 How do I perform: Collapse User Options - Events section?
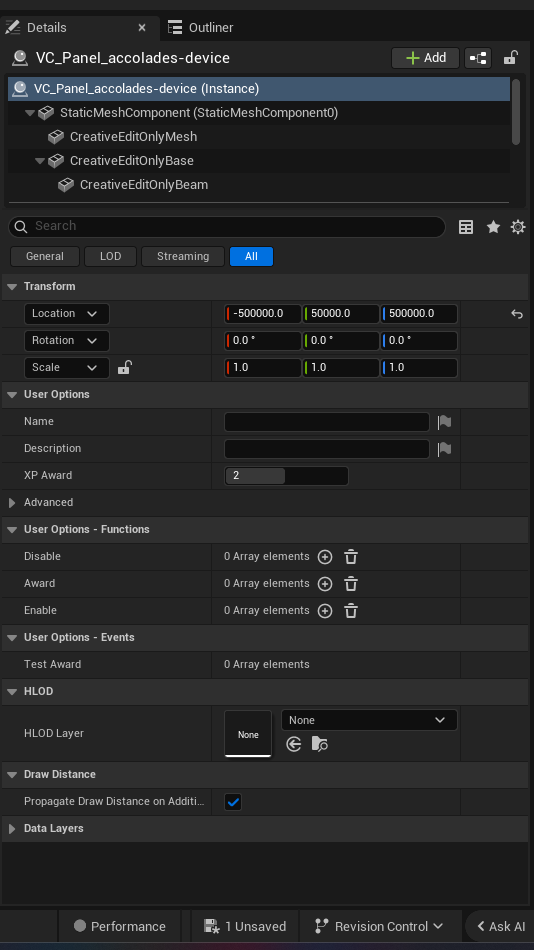coord(12,637)
